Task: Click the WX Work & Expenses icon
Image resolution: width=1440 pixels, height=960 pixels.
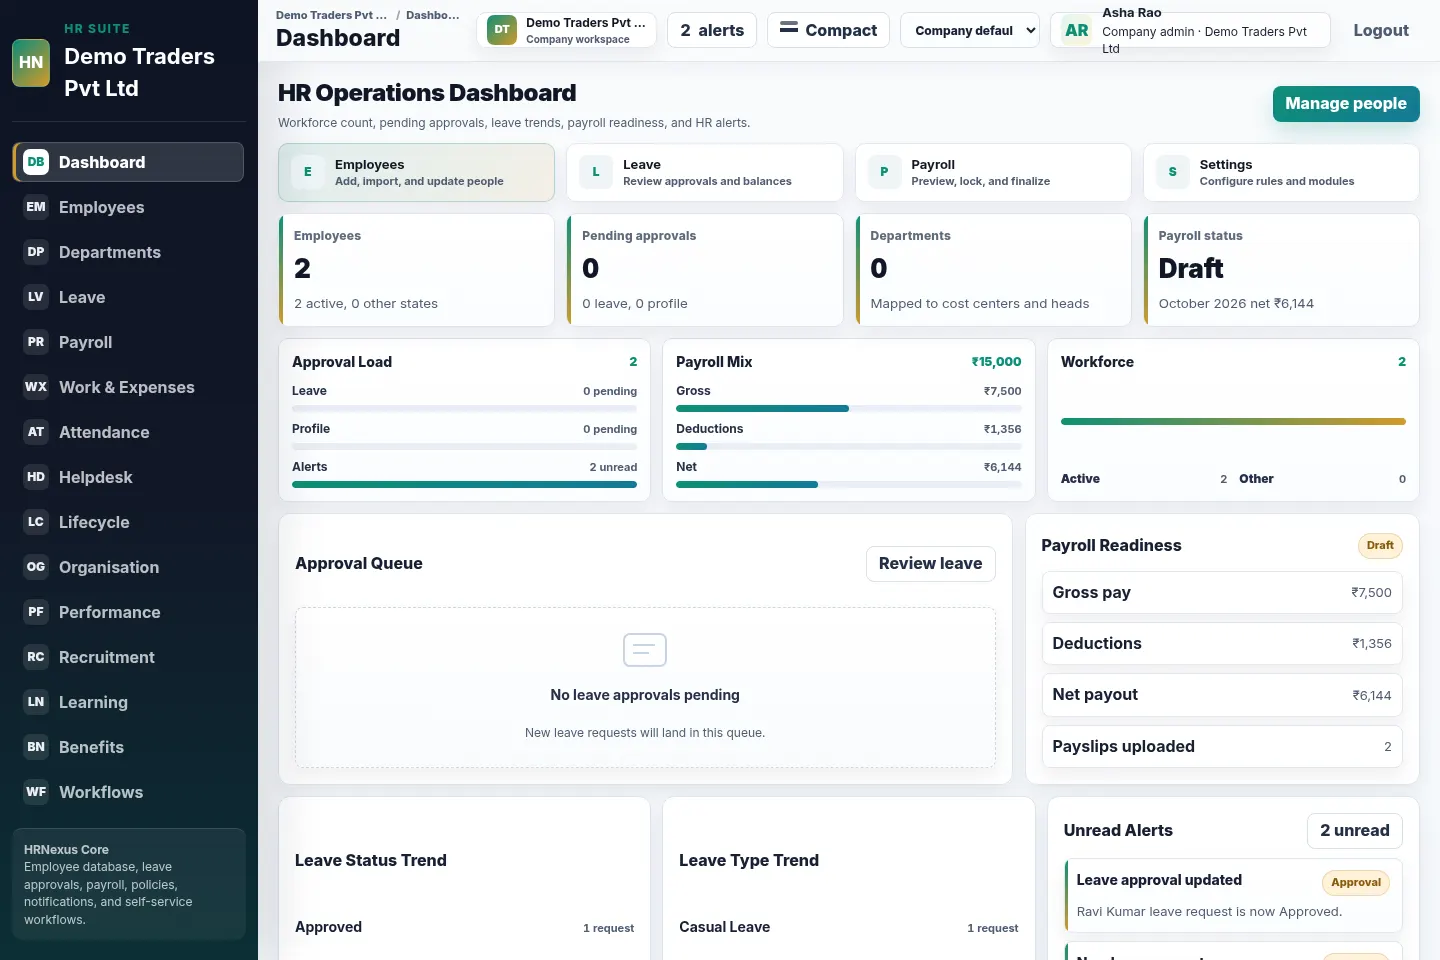Action: pos(36,387)
